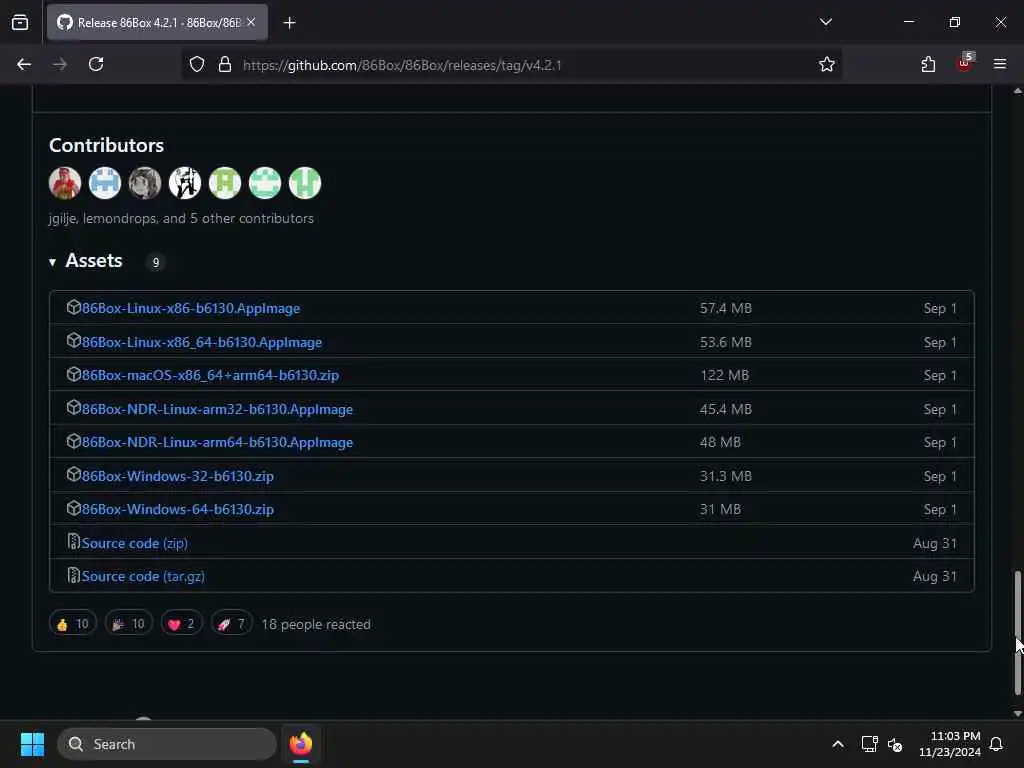
Task: Close the Release 86Box 4.2.1 tab
Action: pyautogui.click(x=251, y=22)
